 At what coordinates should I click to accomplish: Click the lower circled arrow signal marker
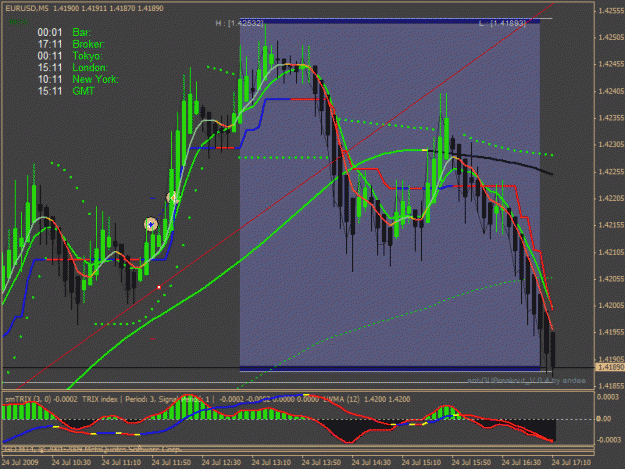point(151,224)
